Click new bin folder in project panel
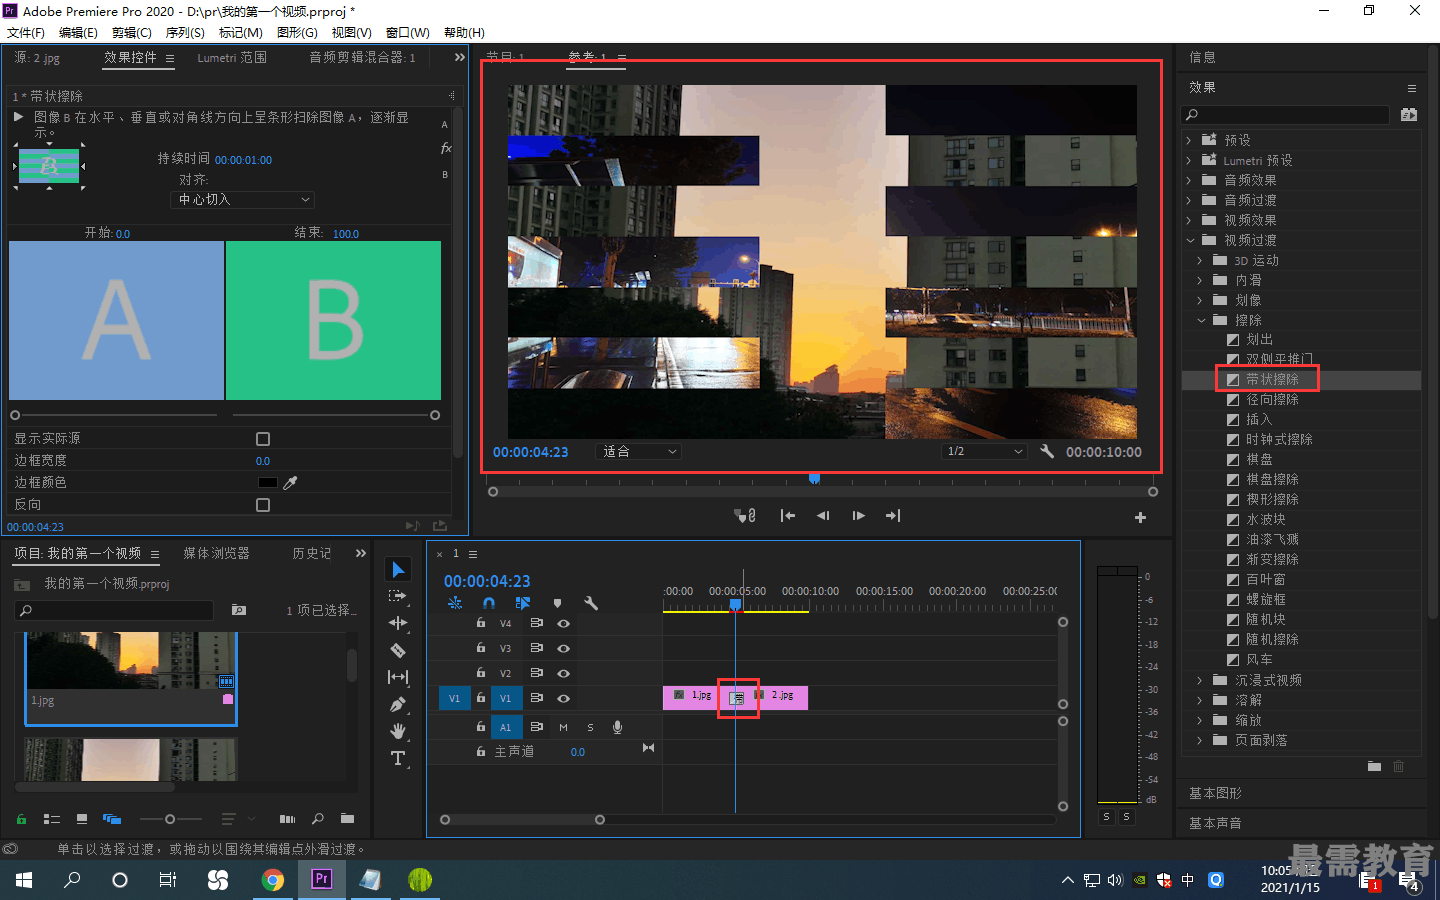The image size is (1440, 900). click(347, 819)
